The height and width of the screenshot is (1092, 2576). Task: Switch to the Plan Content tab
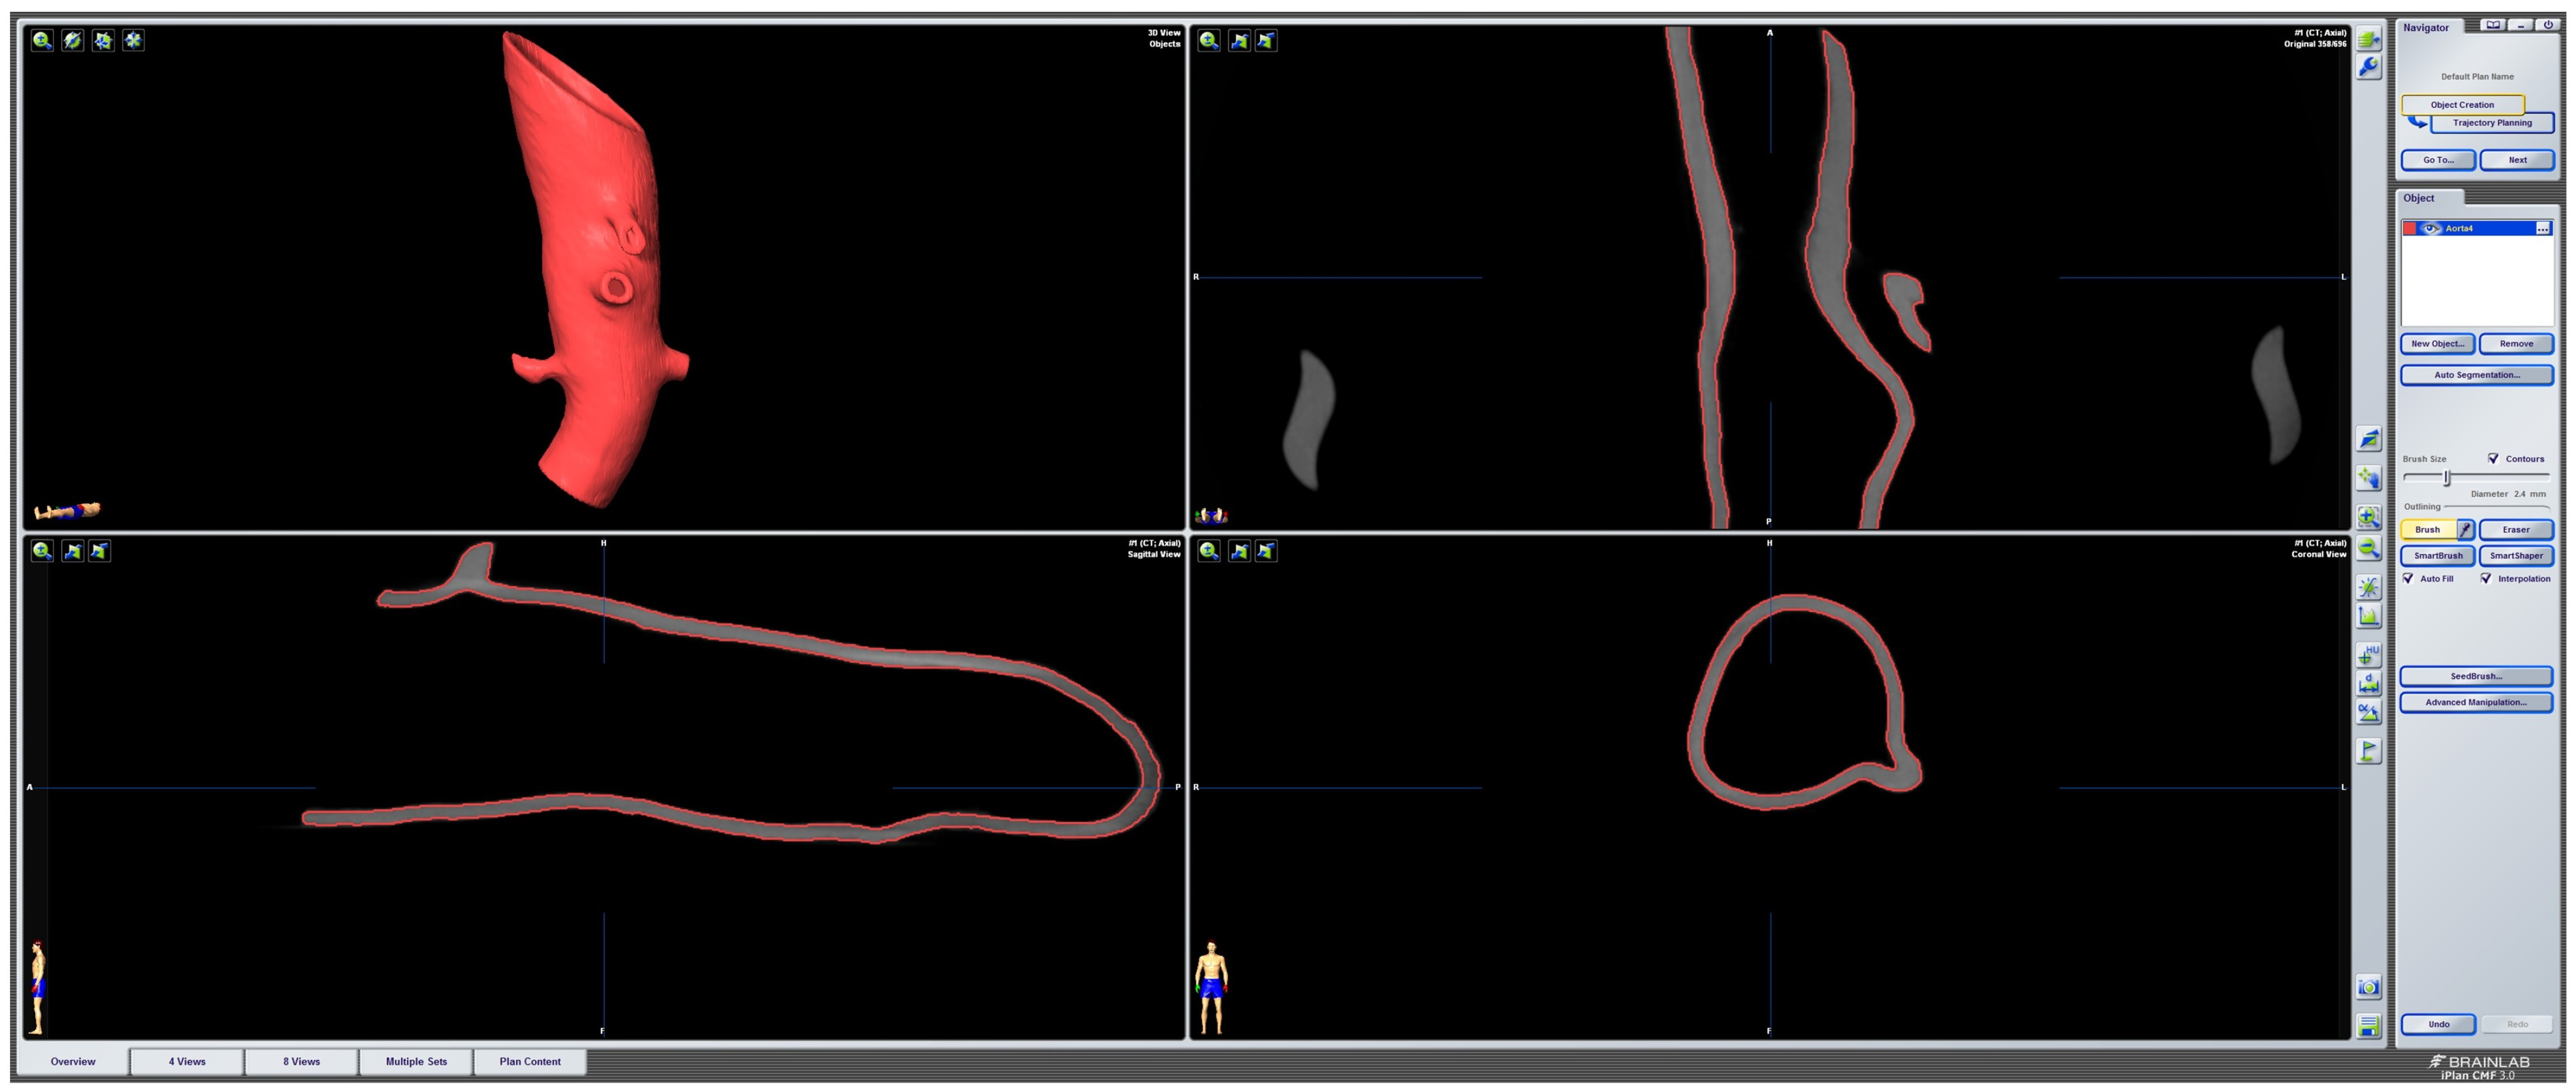(x=530, y=1062)
